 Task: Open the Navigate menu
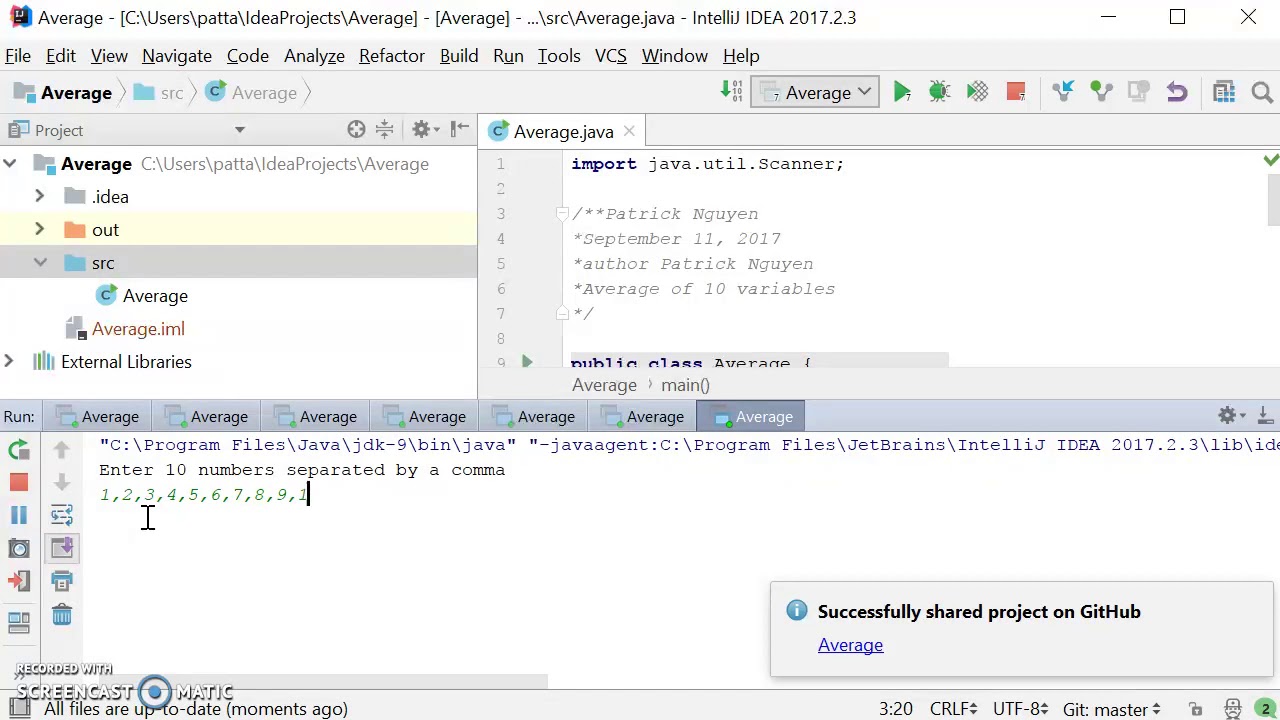pyautogui.click(x=177, y=56)
